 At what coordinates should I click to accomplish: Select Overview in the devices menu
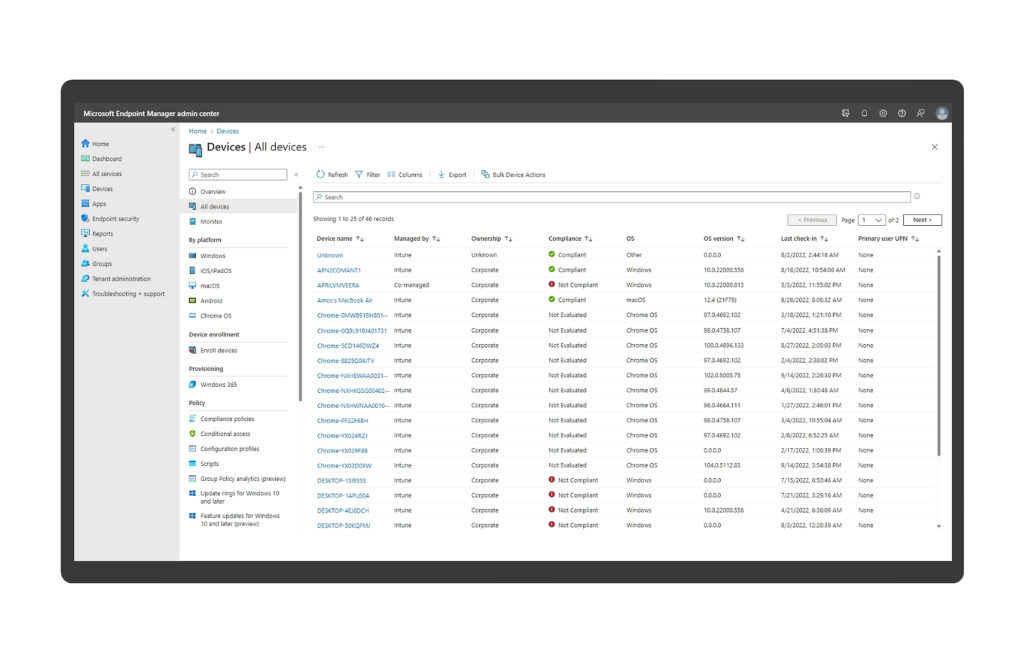tap(212, 192)
